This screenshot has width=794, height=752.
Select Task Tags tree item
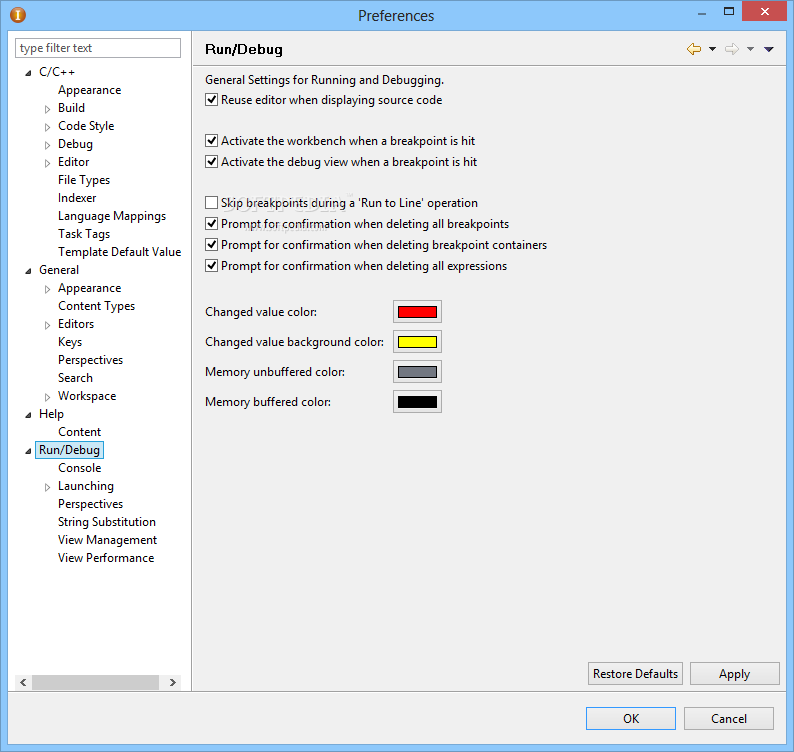click(84, 234)
